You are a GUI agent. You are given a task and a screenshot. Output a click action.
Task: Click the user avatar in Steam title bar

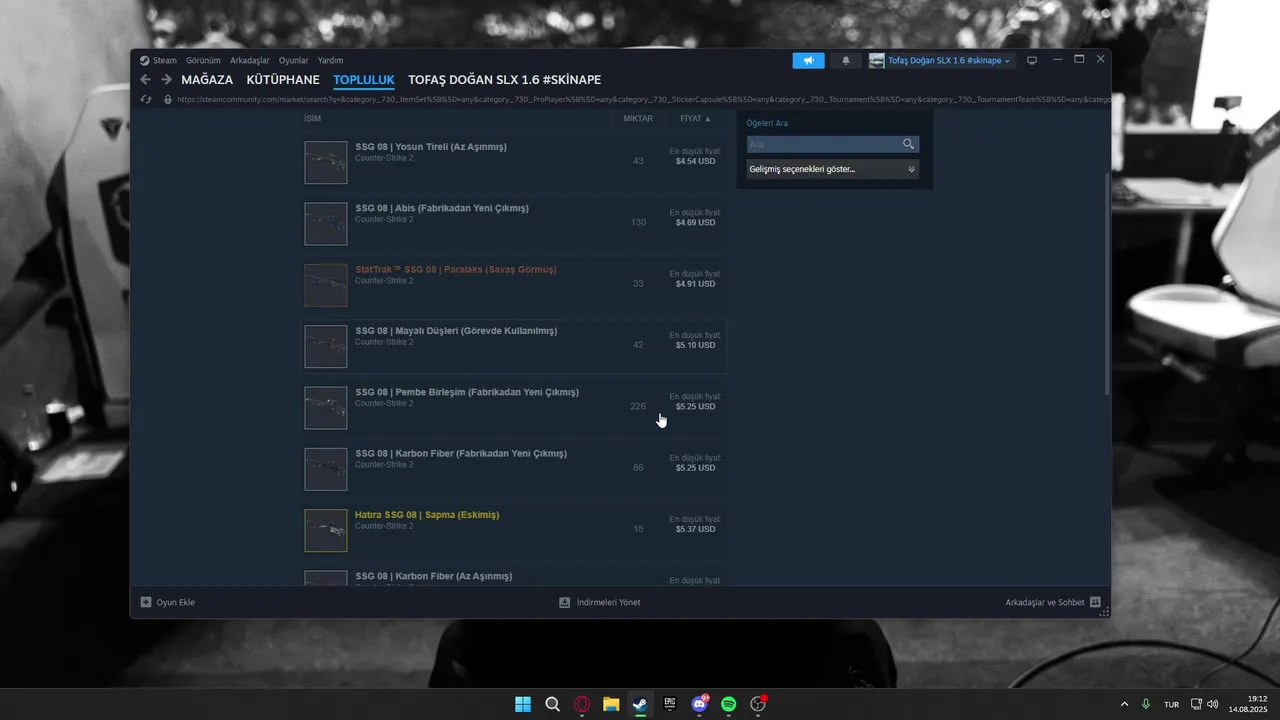click(876, 60)
